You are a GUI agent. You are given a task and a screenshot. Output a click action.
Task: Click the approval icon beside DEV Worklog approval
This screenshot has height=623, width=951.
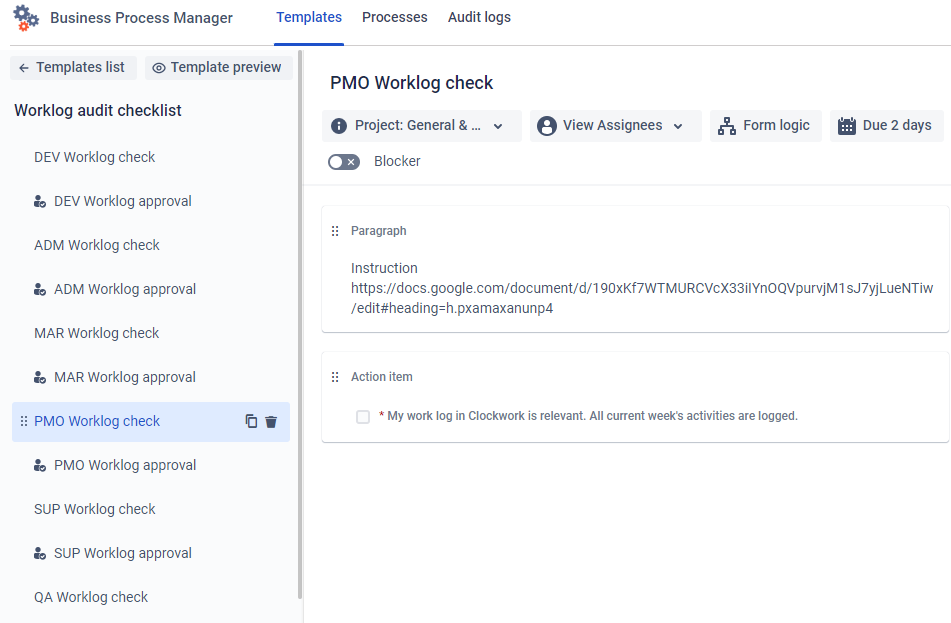pos(40,201)
